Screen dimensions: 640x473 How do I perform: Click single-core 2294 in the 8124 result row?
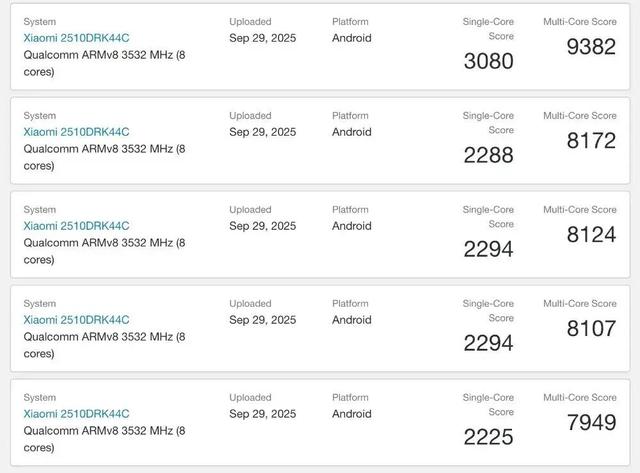(488, 250)
